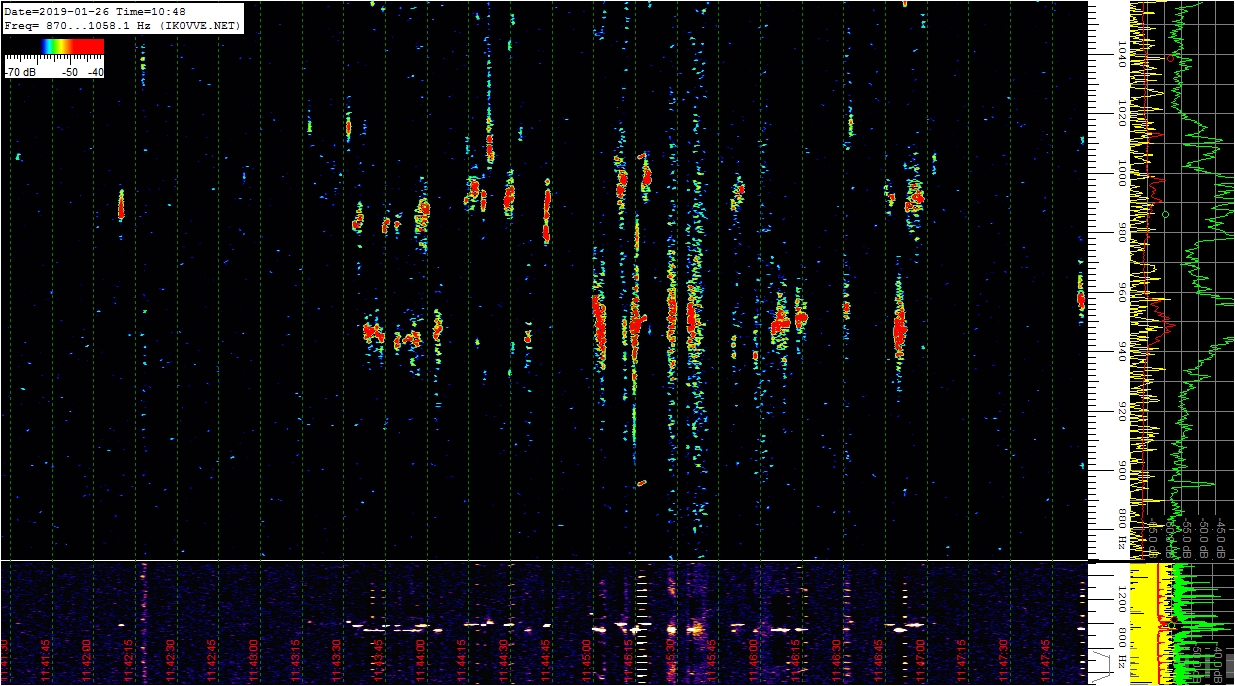The height and width of the screenshot is (686, 1235).
Task: Click the 1200 label on lower frequency scale
Action: (x=1122, y=600)
